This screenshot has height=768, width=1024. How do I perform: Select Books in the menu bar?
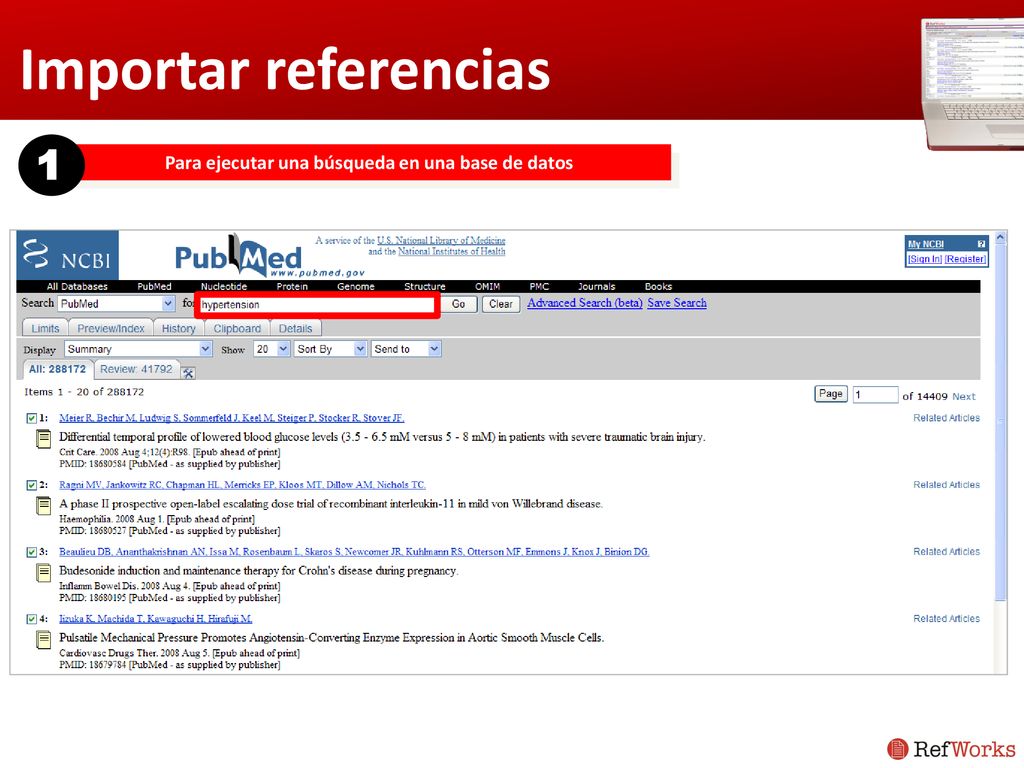[658, 287]
